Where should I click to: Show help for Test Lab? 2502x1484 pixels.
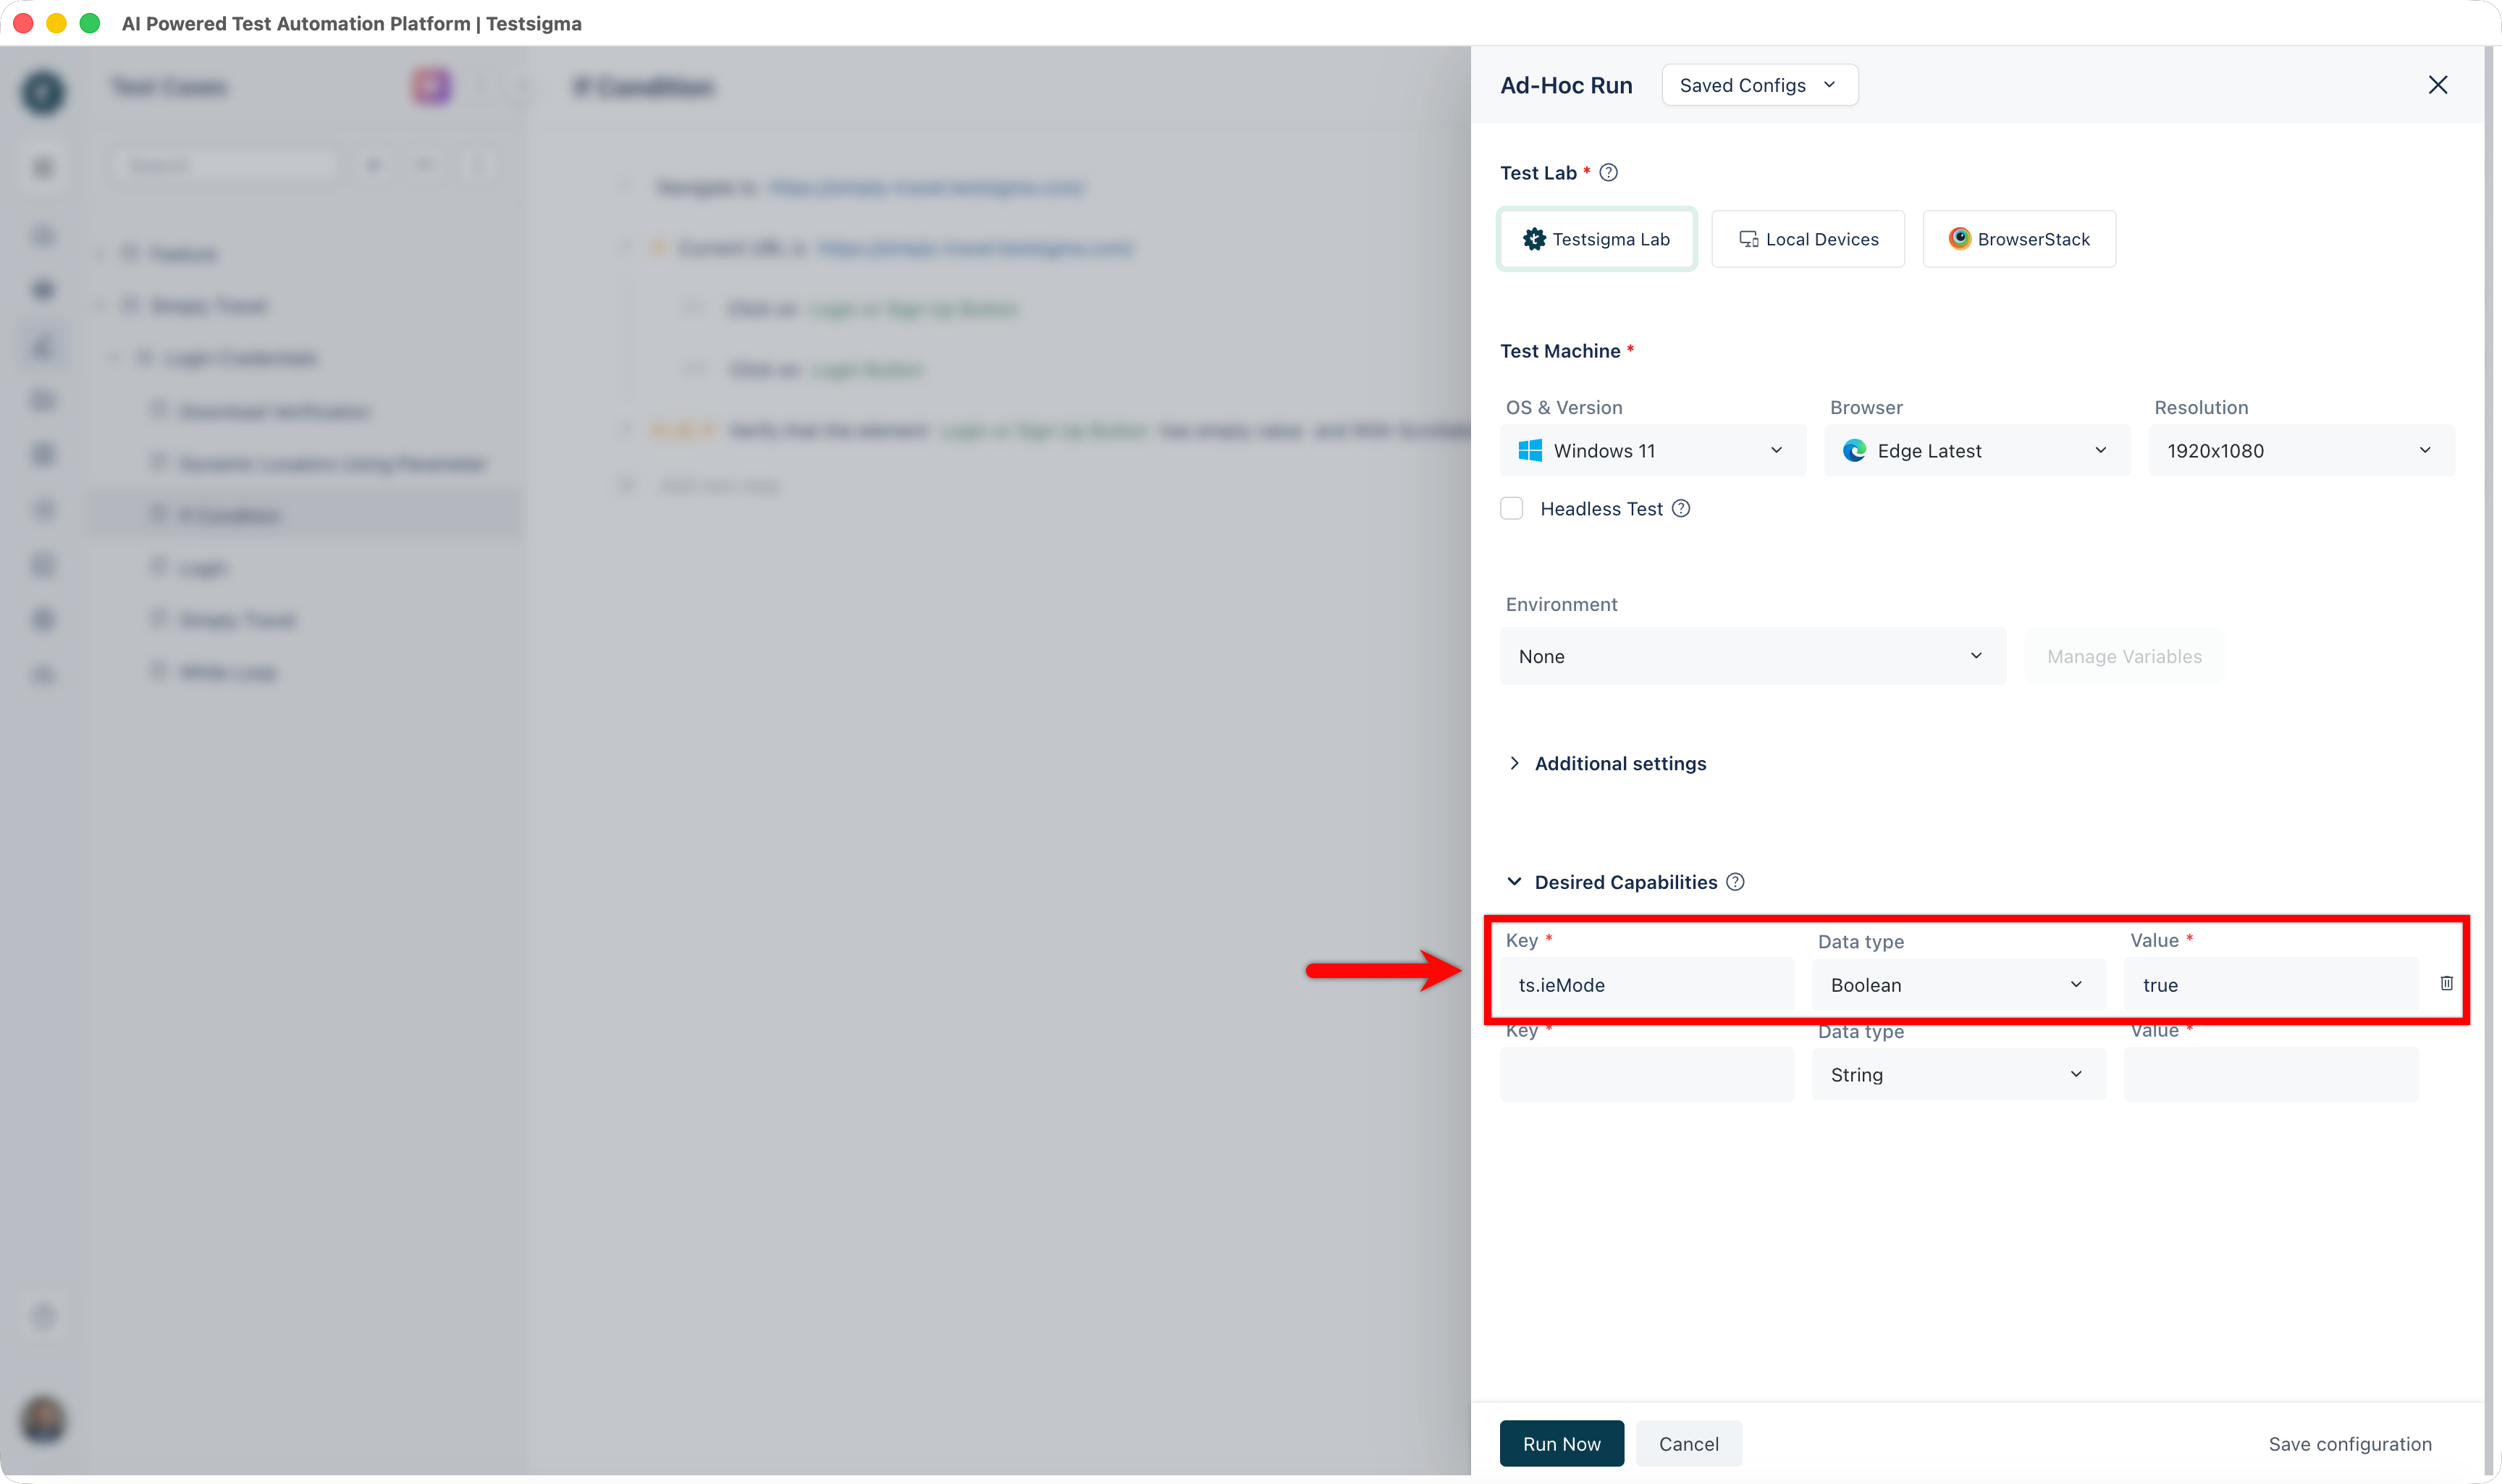1608,173
